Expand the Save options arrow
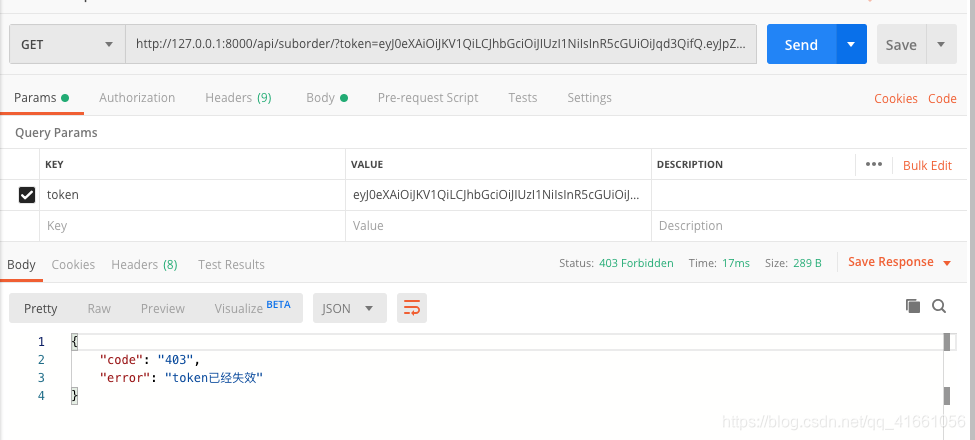The width and height of the screenshot is (975, 440). (x=941, y=45)
